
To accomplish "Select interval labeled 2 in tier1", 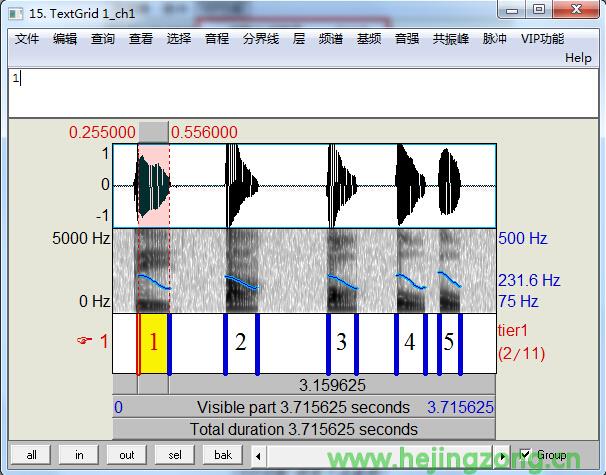I will coord(241,343).
